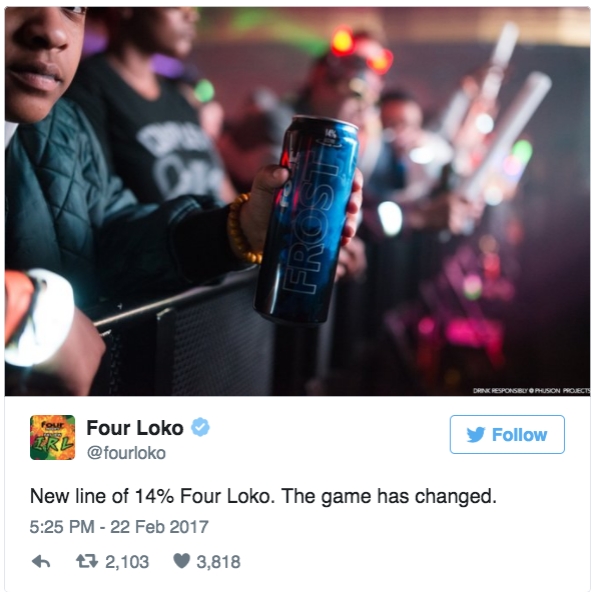This screenshot has height=592, width=600.
Task: View the 3,818 likes count
Action: click(x=218, y=562)
